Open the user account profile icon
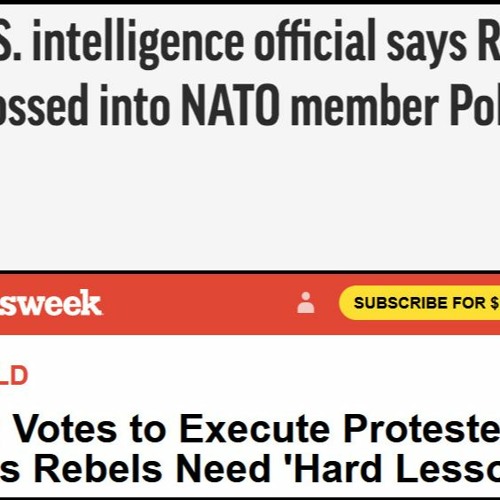Viewport: 500px width, 500px height. click(306, 303)
